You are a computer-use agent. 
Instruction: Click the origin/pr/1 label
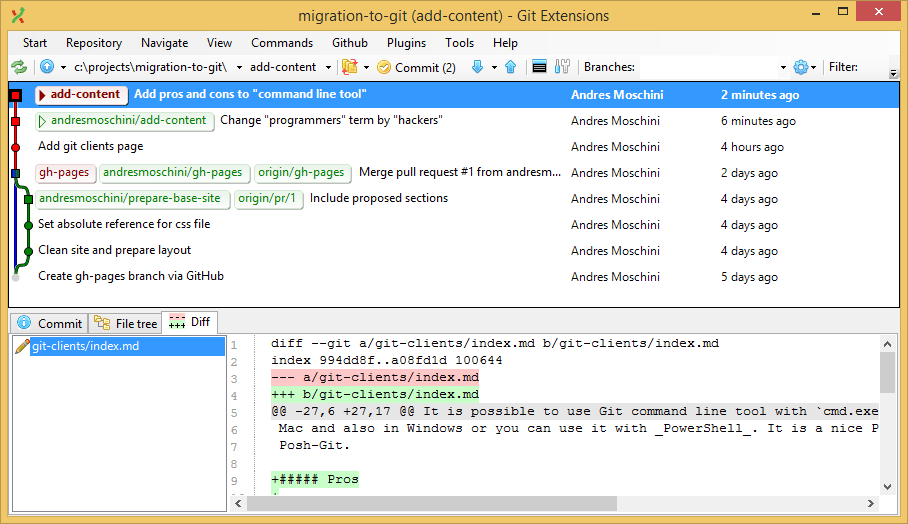tap(268, 199)
